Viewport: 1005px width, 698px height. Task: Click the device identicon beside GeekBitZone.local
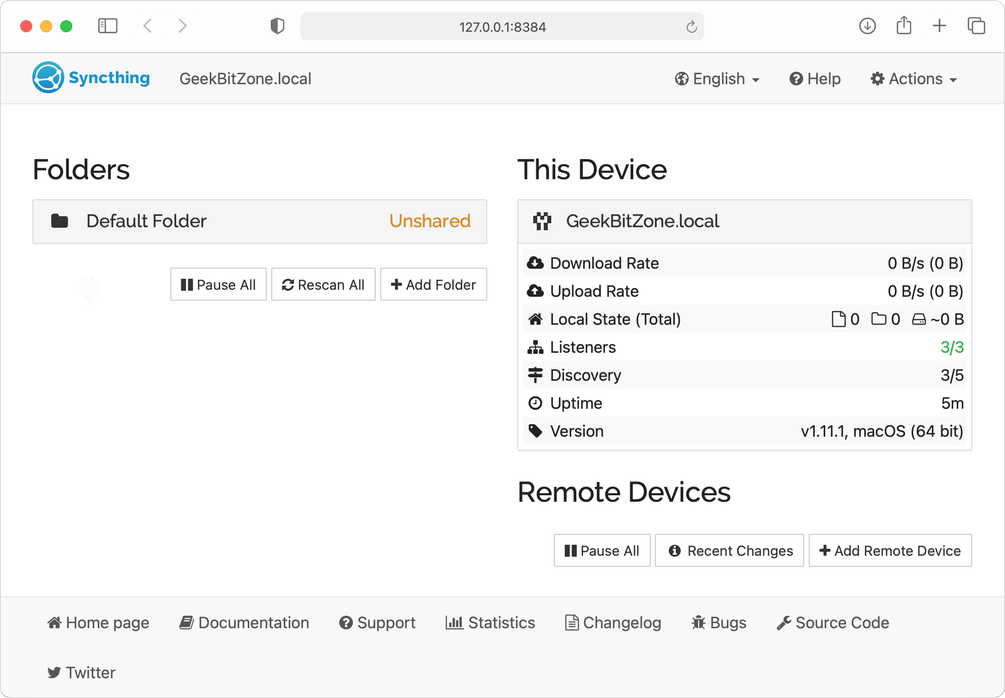point(542,221)
